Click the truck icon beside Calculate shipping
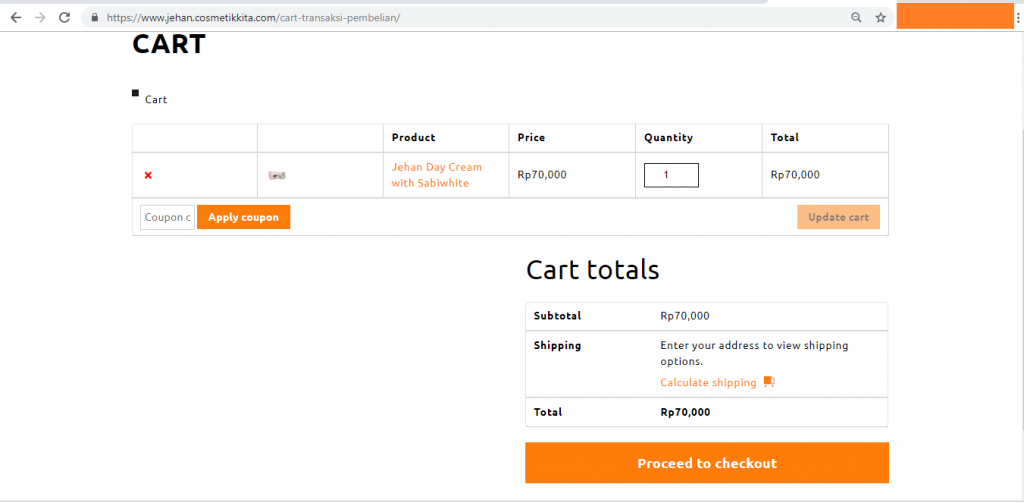The width and height of the screenshot is (1024, 503). click(769, 382)
